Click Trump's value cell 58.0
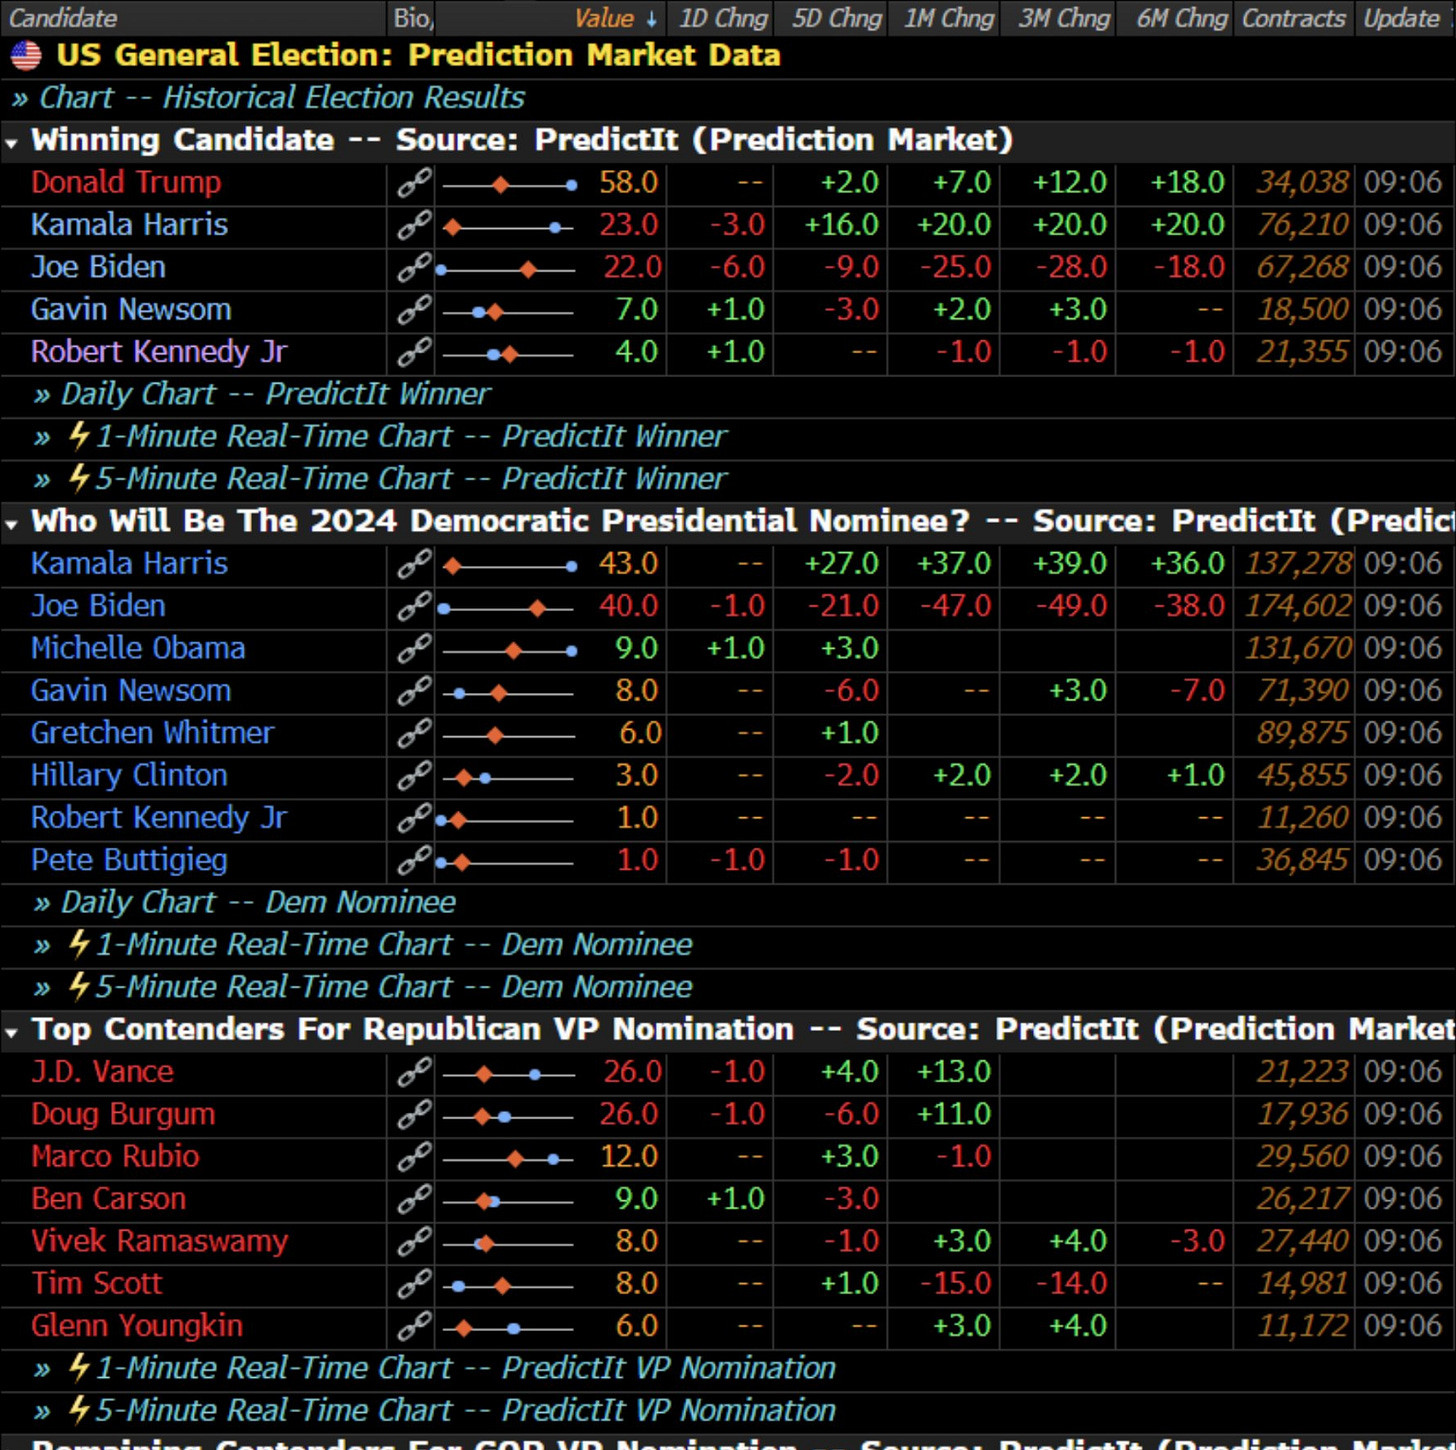1456x1450 pixels. pos(628,182)
